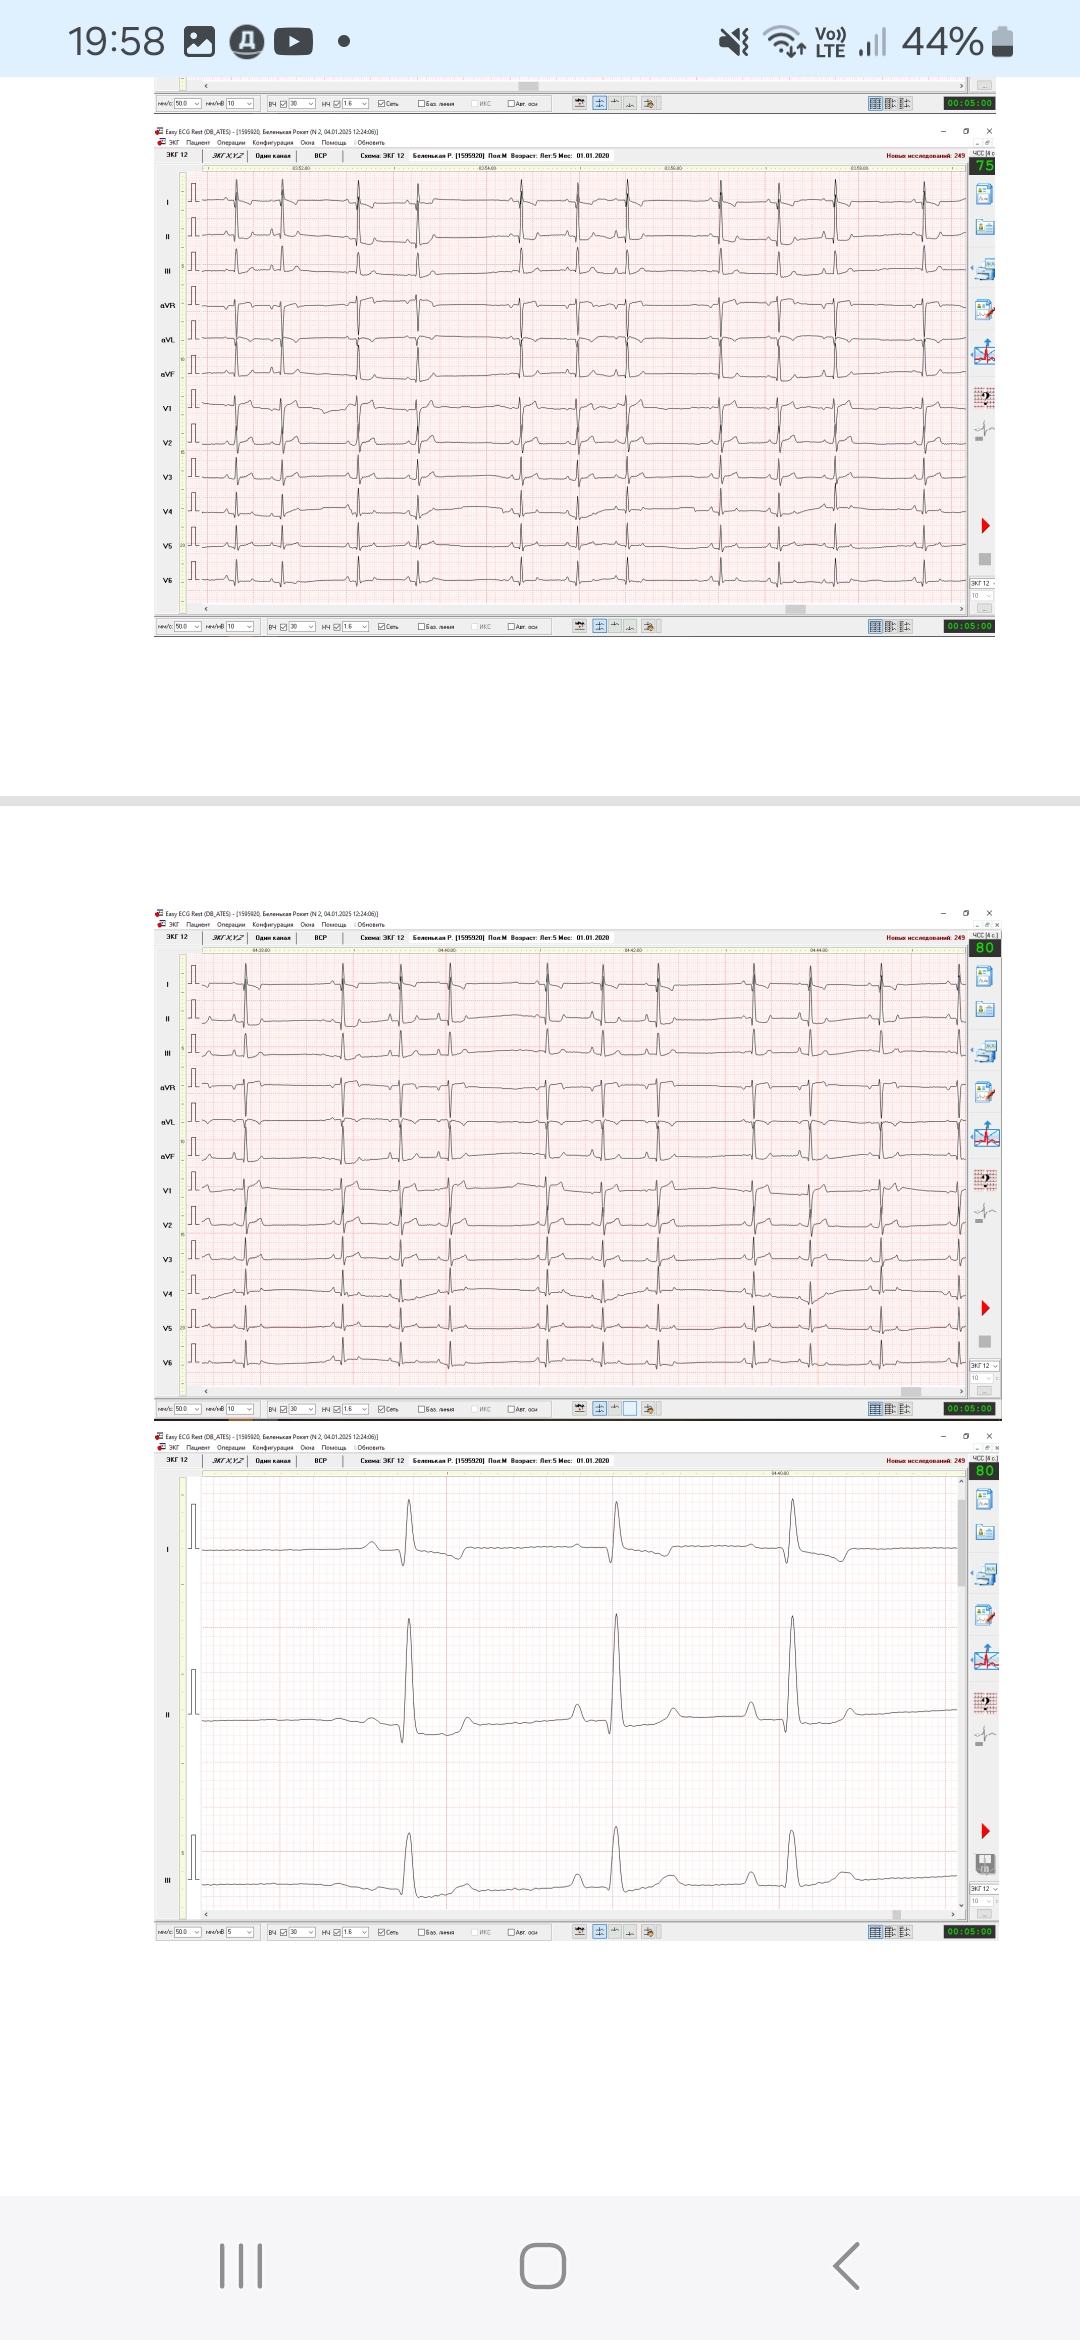Open НЧ 1.6 filter dropdown in bottom window
Image resolution: width=1080 pixels, height=2340 pixels.
[x=357, y=1932]
